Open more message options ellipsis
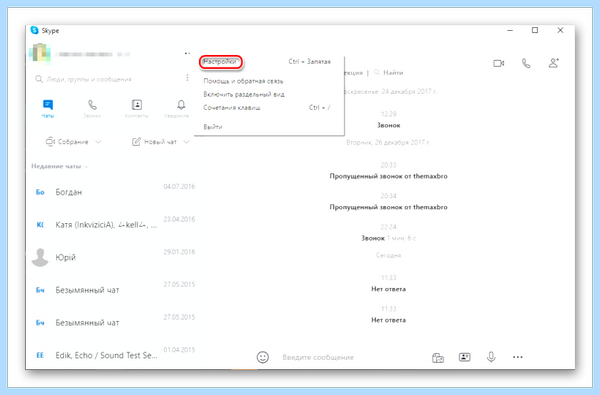The height and width of the screenshot is (395, 600). point(518,357)
